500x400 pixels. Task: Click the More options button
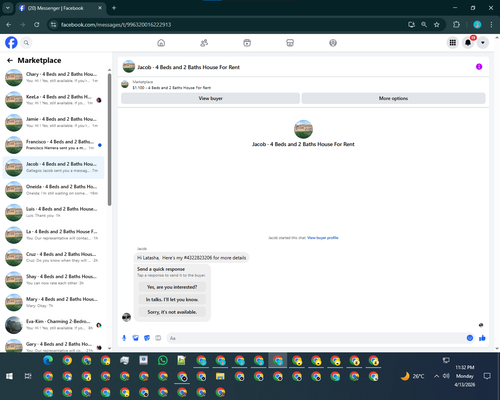[x=393, y=98]
